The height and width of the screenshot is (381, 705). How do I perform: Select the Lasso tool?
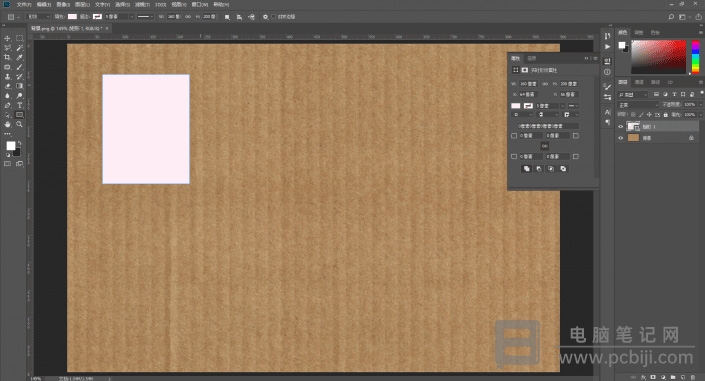click(x=7, y=48)
